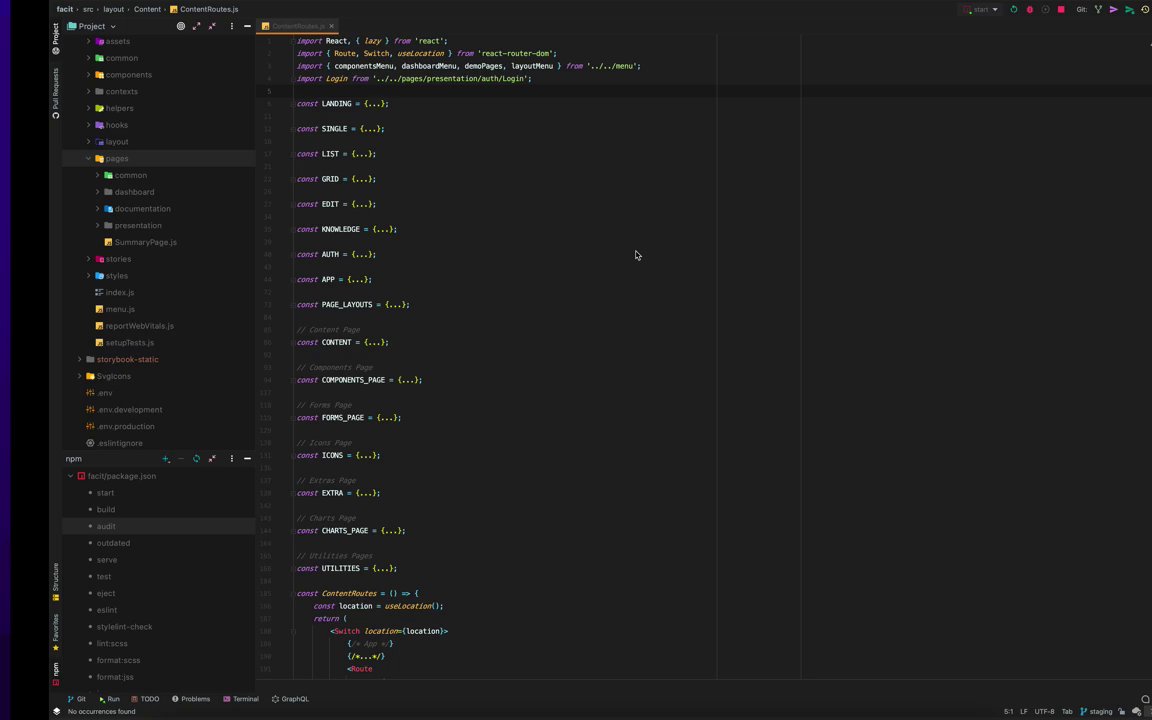Close the ContentRoutes.js tab
Viewport: 1152px width, 720px height.
331,26
